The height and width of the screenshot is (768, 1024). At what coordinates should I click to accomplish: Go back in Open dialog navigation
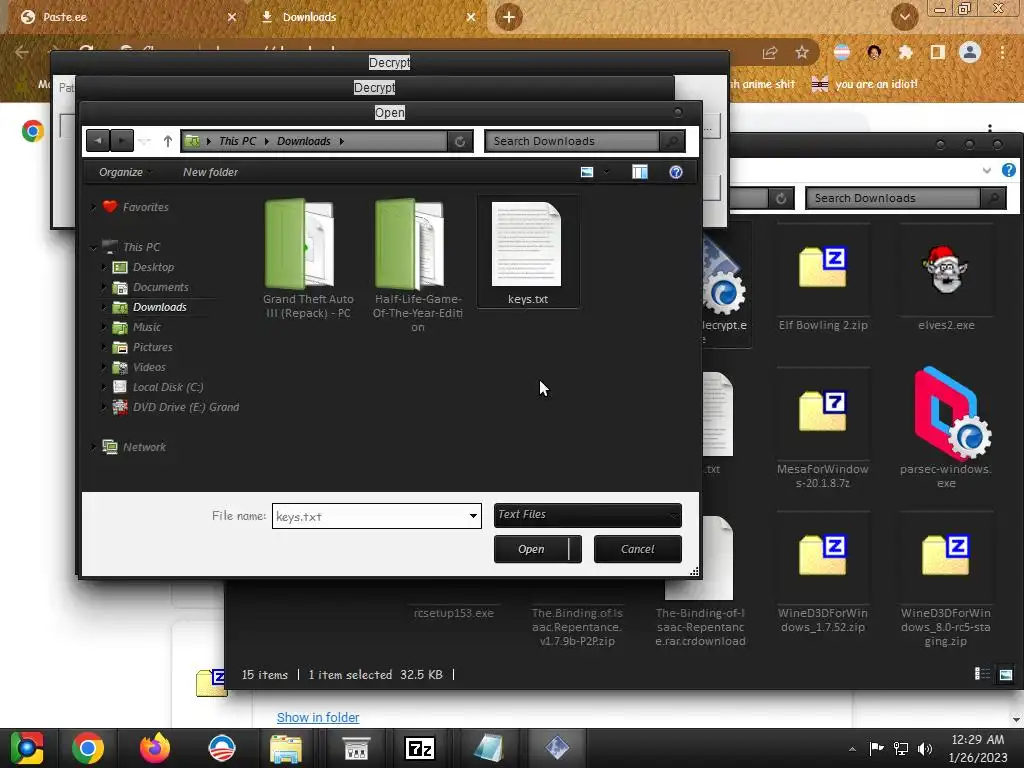pyautogui.click(x=97, y=140)
